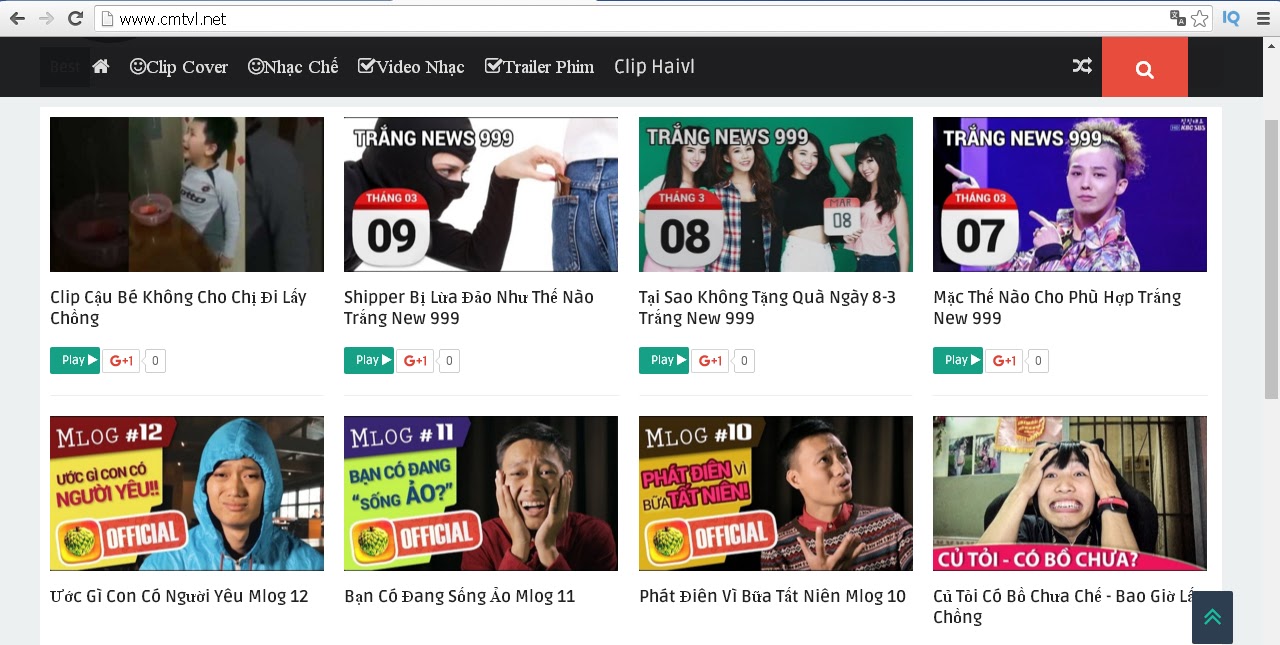Open title link Shipper Bị Lừa Đảo Như Thế Nào
1280x645 pixels.
point(469,308)
